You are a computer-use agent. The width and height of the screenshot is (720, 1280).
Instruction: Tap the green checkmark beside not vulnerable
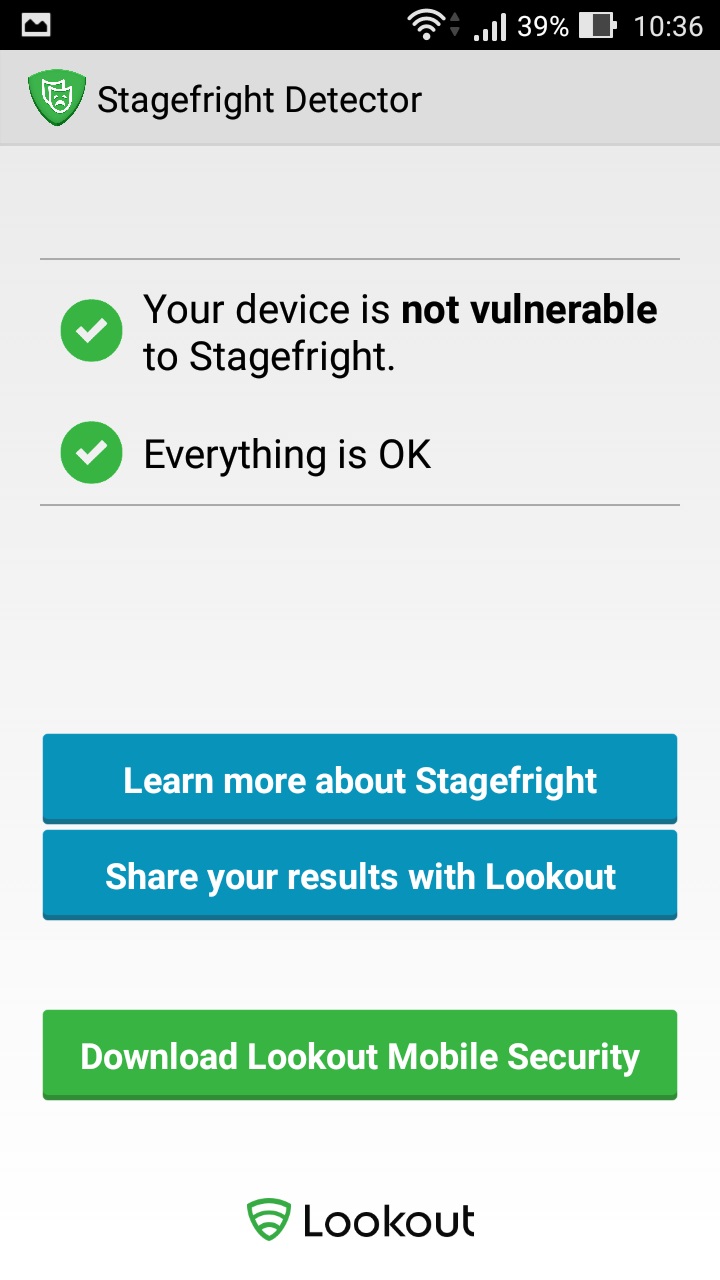pyautogui.click(x=91, y=331)
